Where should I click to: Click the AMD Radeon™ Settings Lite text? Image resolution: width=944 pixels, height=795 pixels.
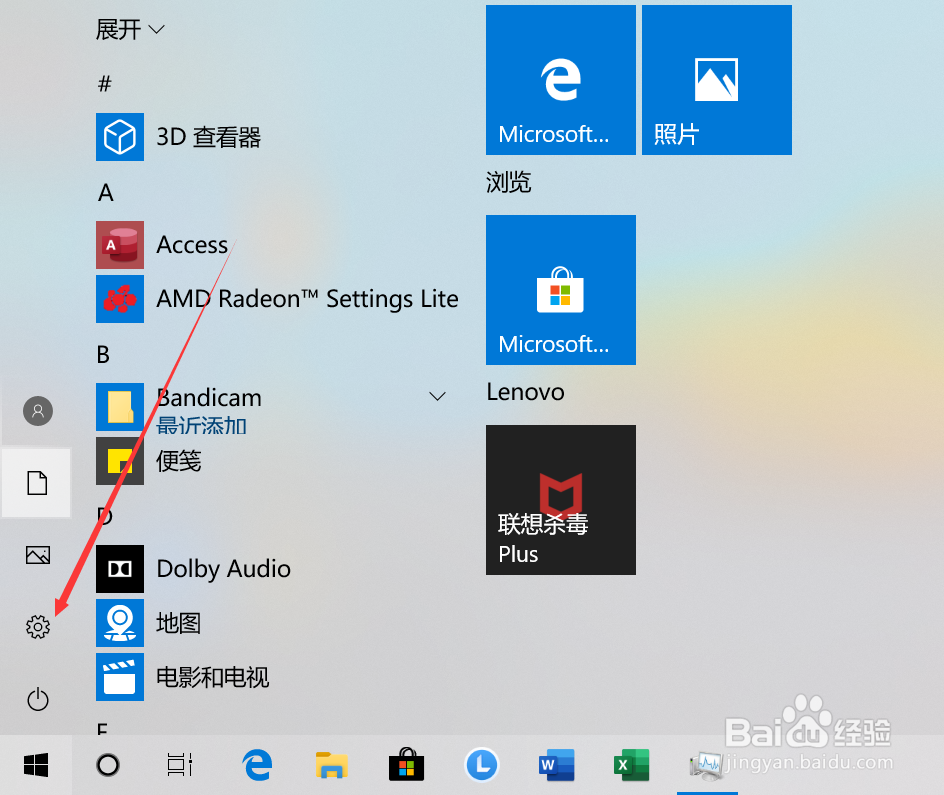click(x=307, y=299)
